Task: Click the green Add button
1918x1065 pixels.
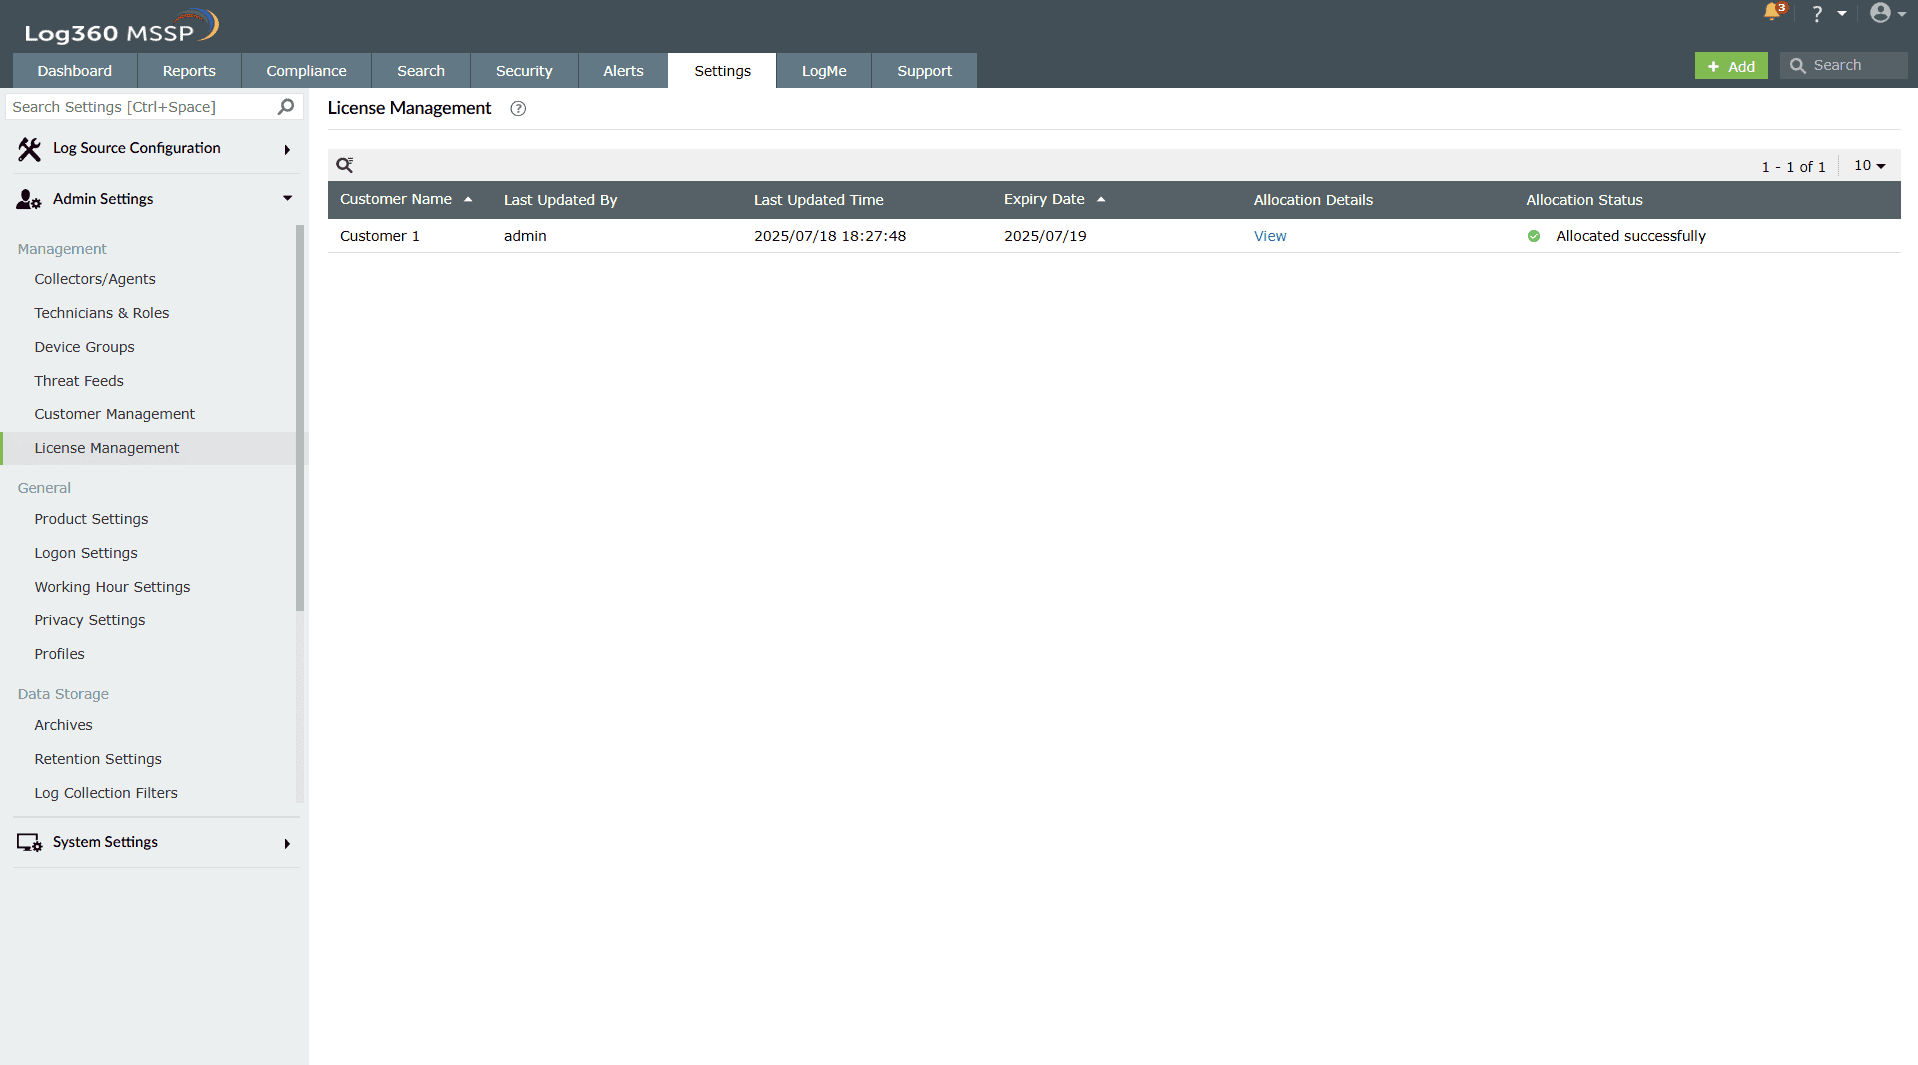Action: (x=1731, y=66)
